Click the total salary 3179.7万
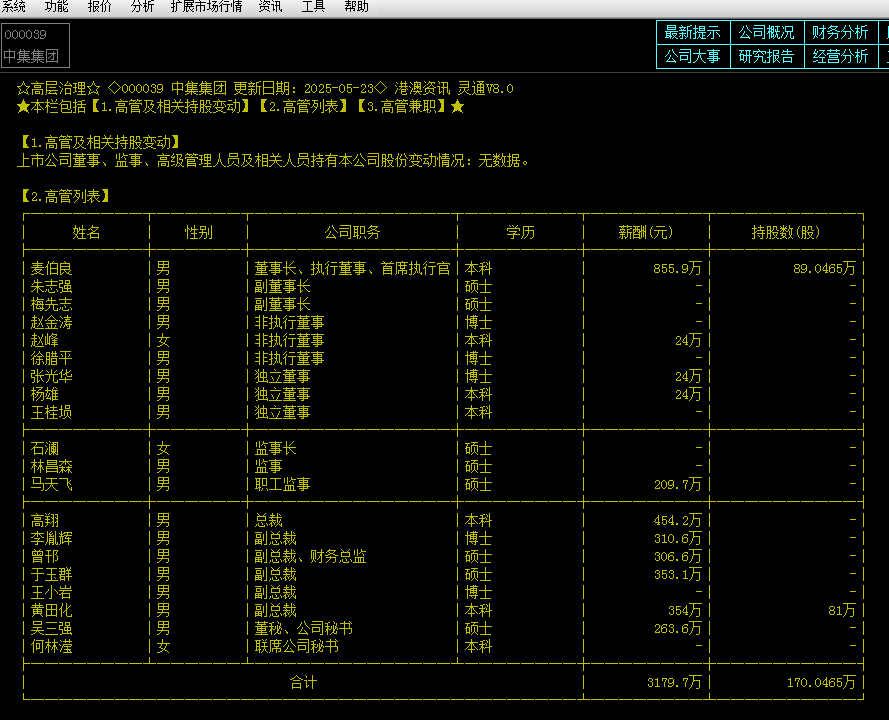The height and width of the screenshot is (720, 889). pyautogui.click(x=674, y=683)
